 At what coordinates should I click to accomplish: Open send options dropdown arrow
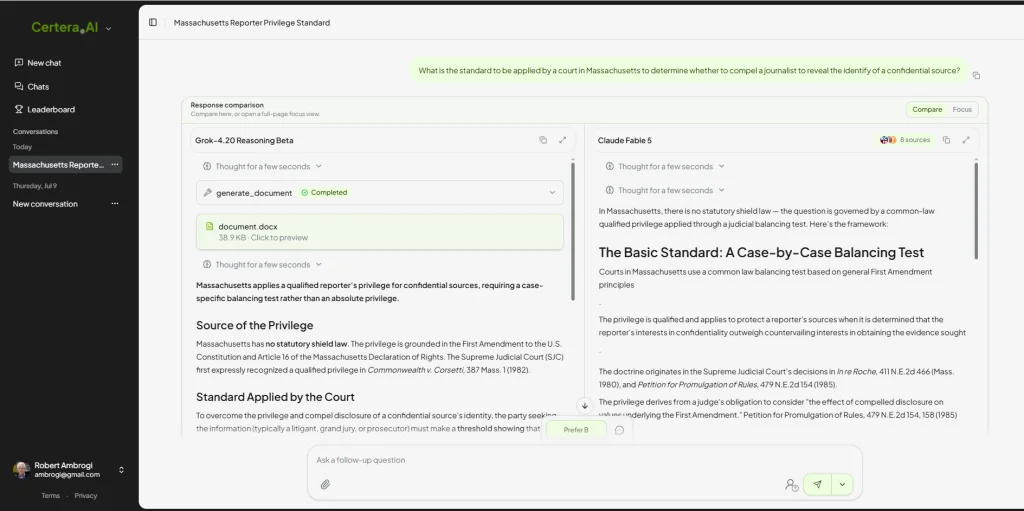tap(842, 484)
